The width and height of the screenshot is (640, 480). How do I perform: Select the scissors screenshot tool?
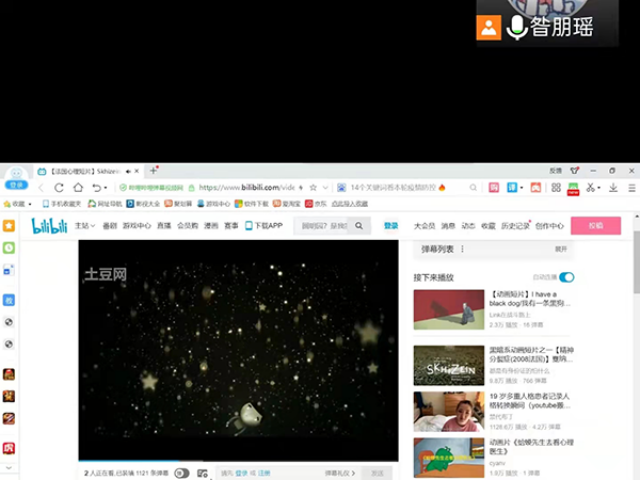click(590, 187)
